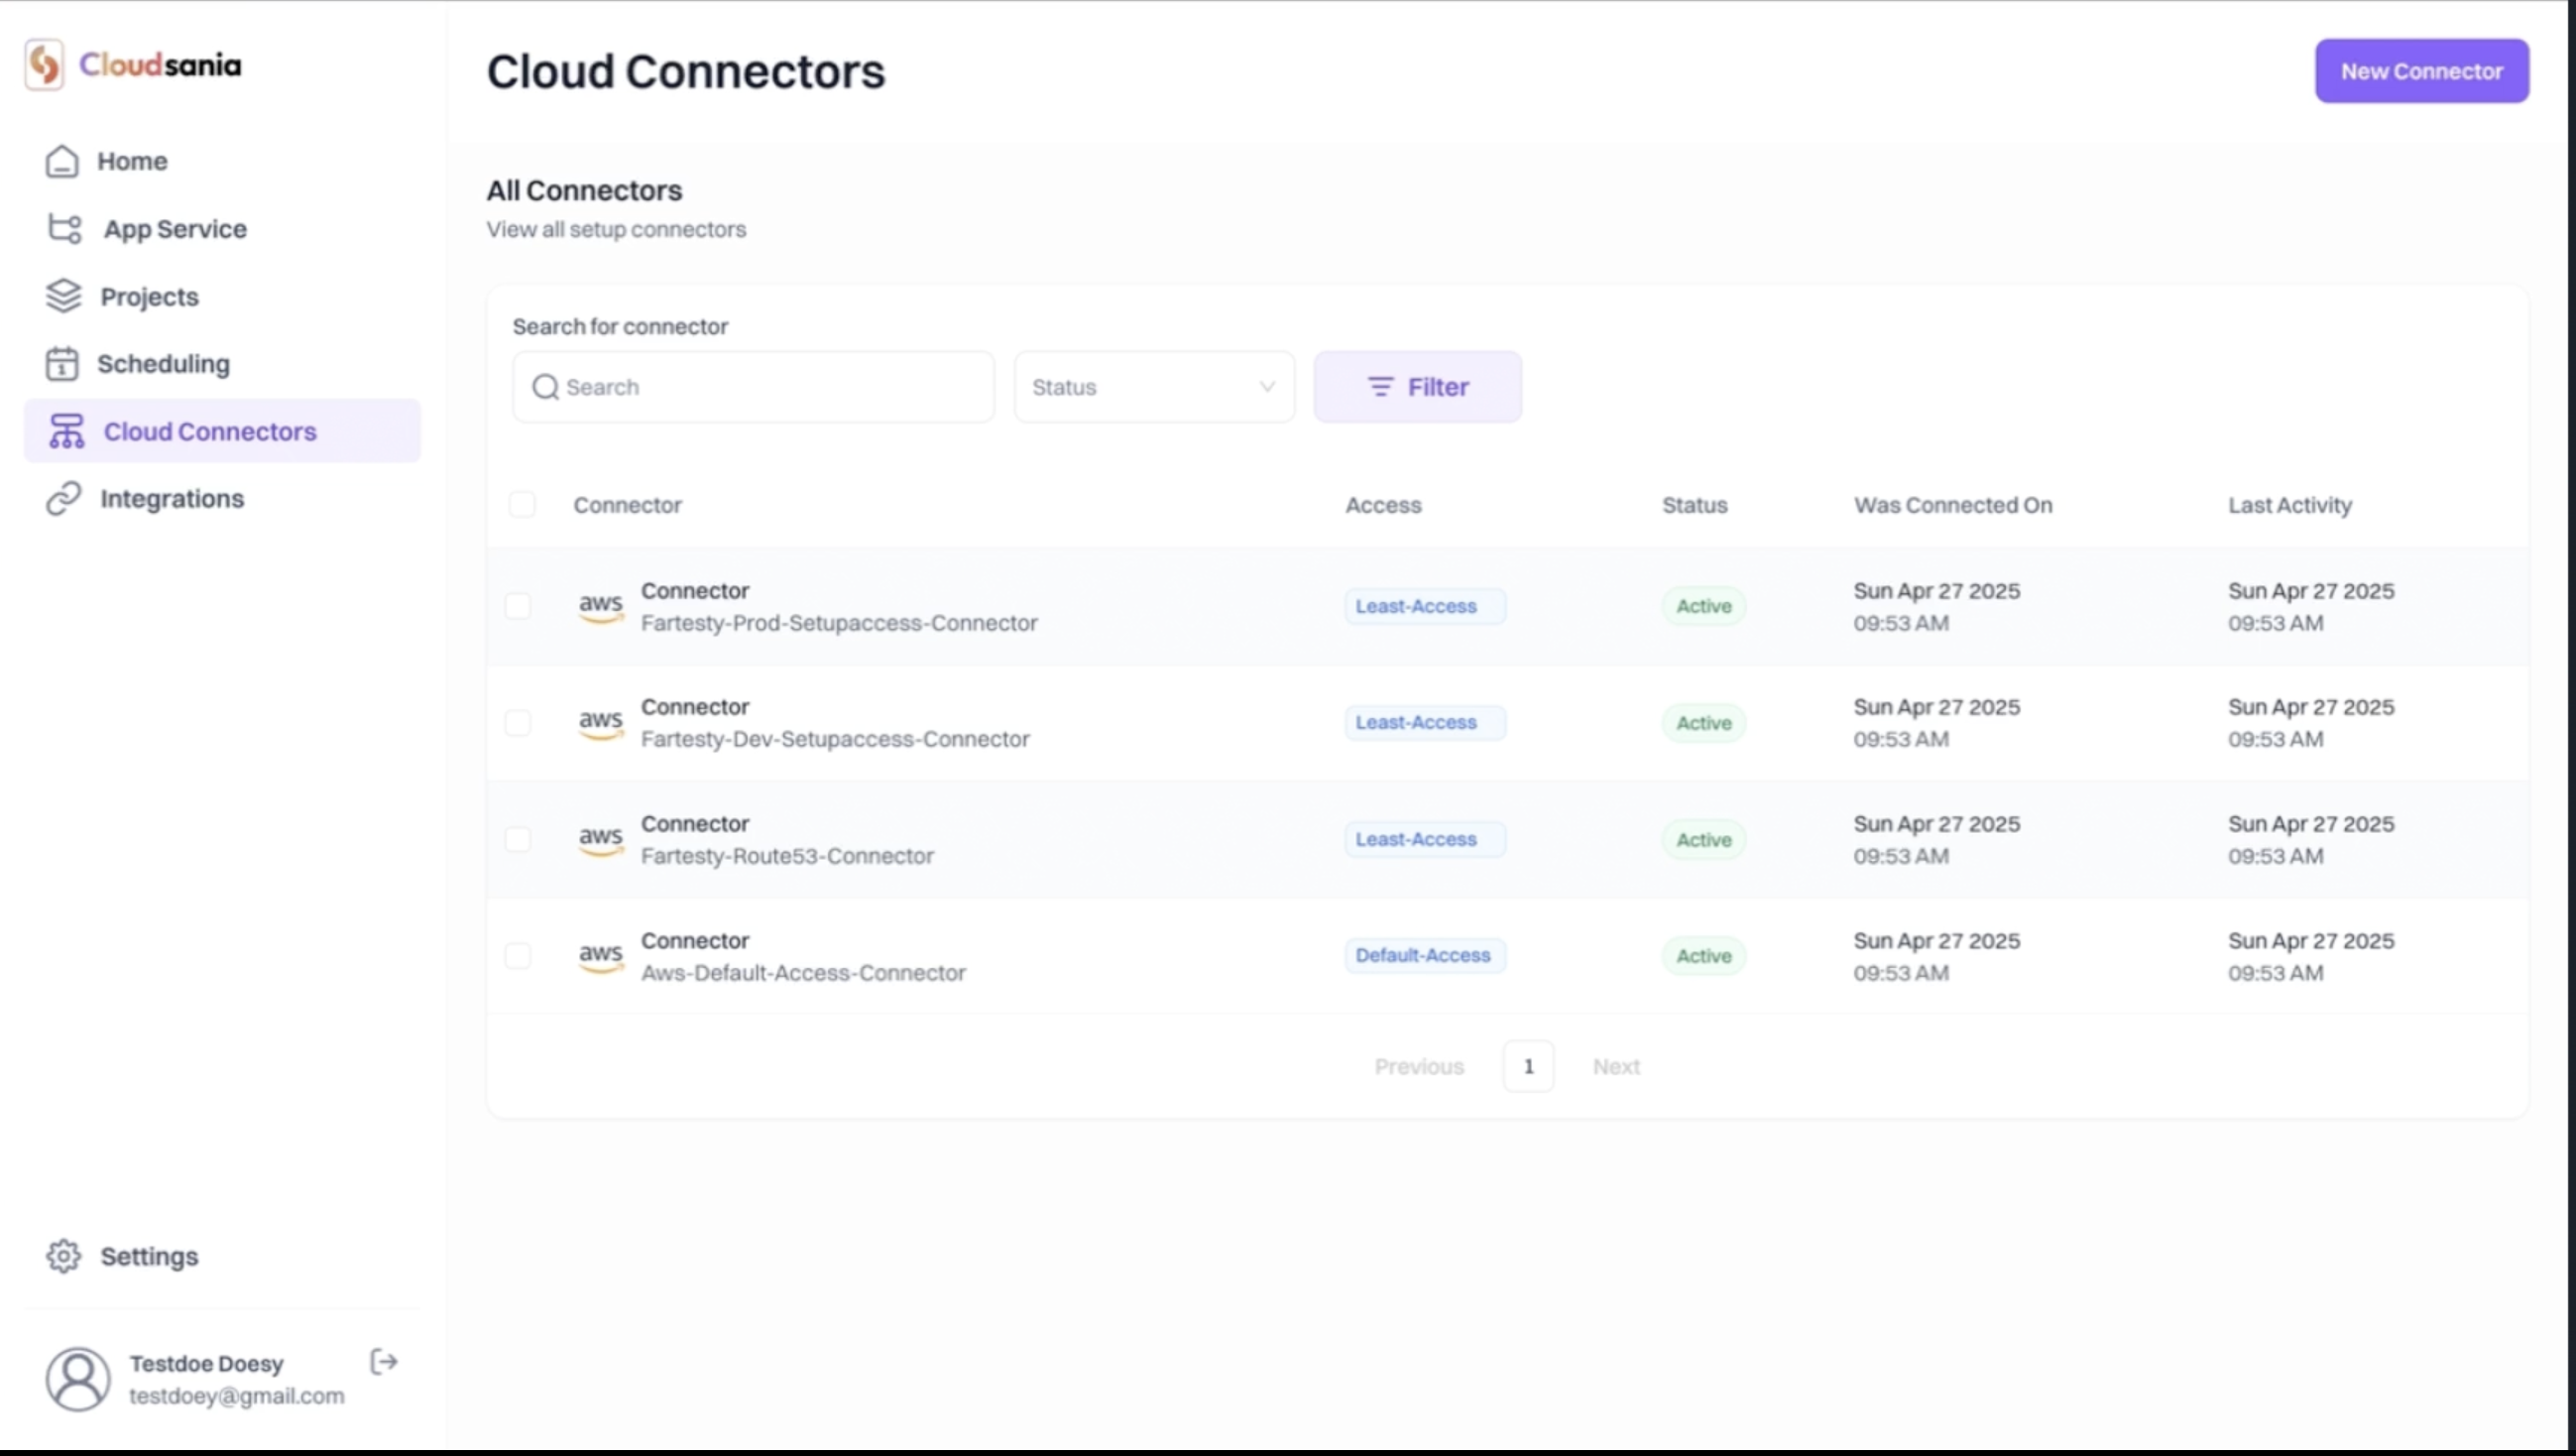This screenshot has width=2576, height=1456.
Task: Create a New Connector
Action: pyautogui.click(x=2421, y=71)
